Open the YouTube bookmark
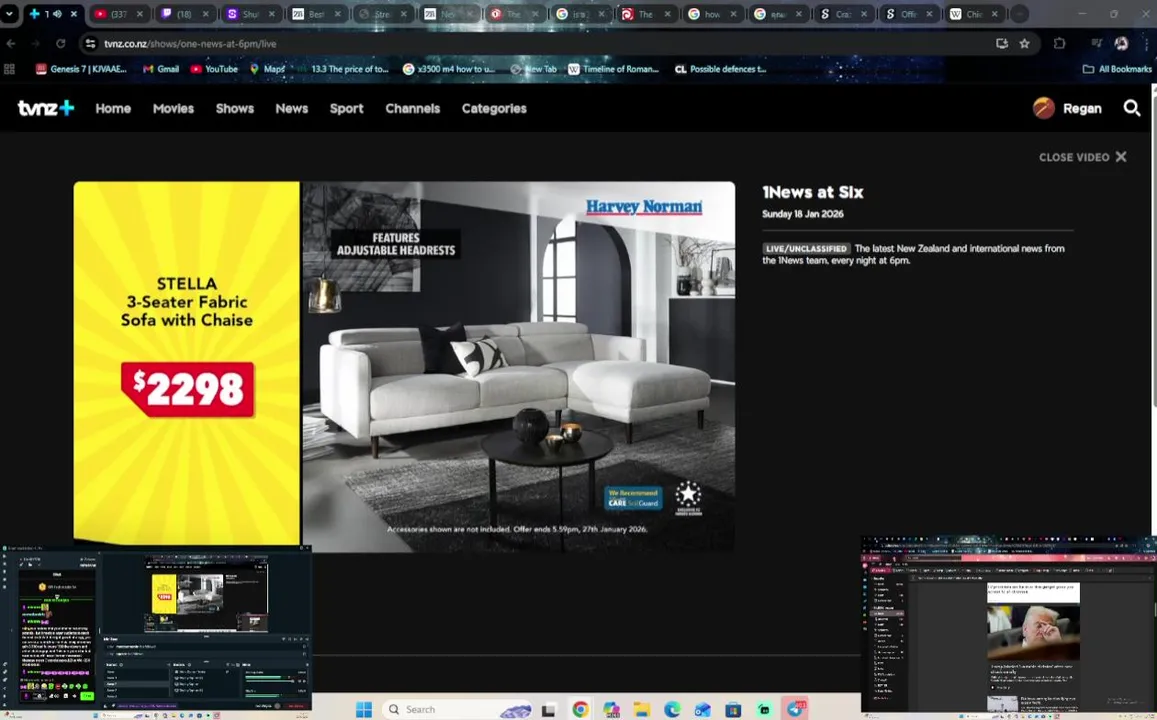1157x720 pixels. (214, 69)
